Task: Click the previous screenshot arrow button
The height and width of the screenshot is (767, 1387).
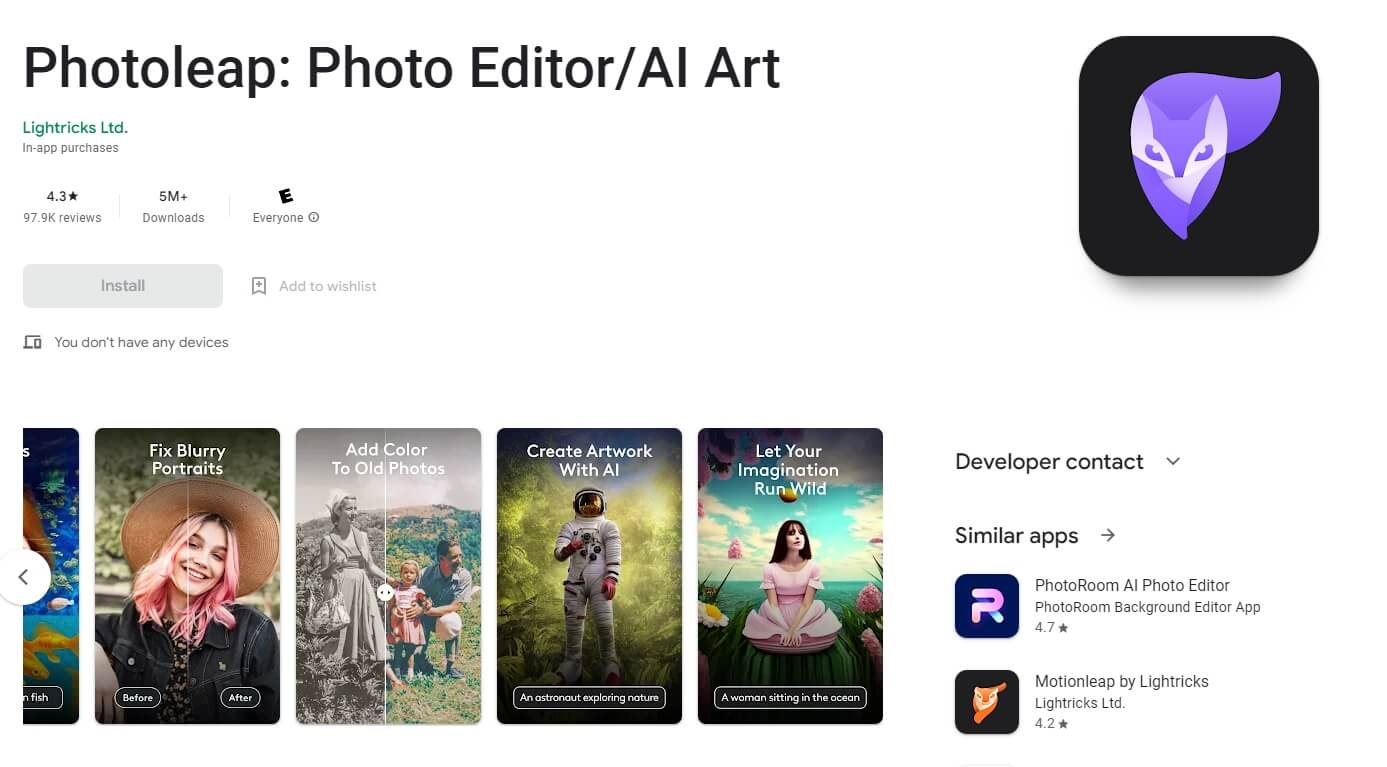Action: click(x=22, y=577)
